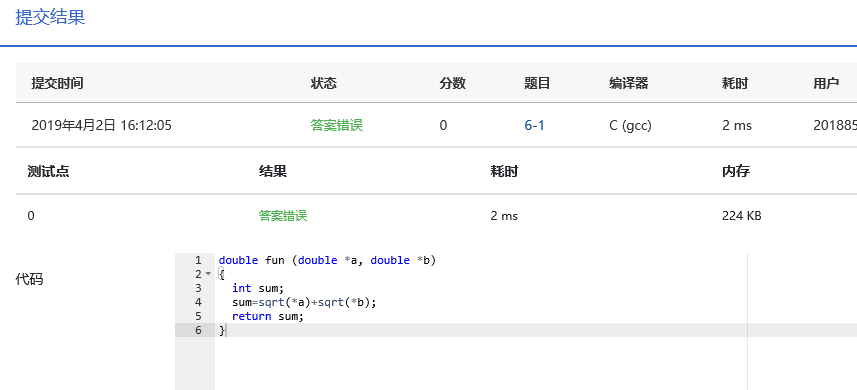Select the 分数 column header

click(453, 84)
